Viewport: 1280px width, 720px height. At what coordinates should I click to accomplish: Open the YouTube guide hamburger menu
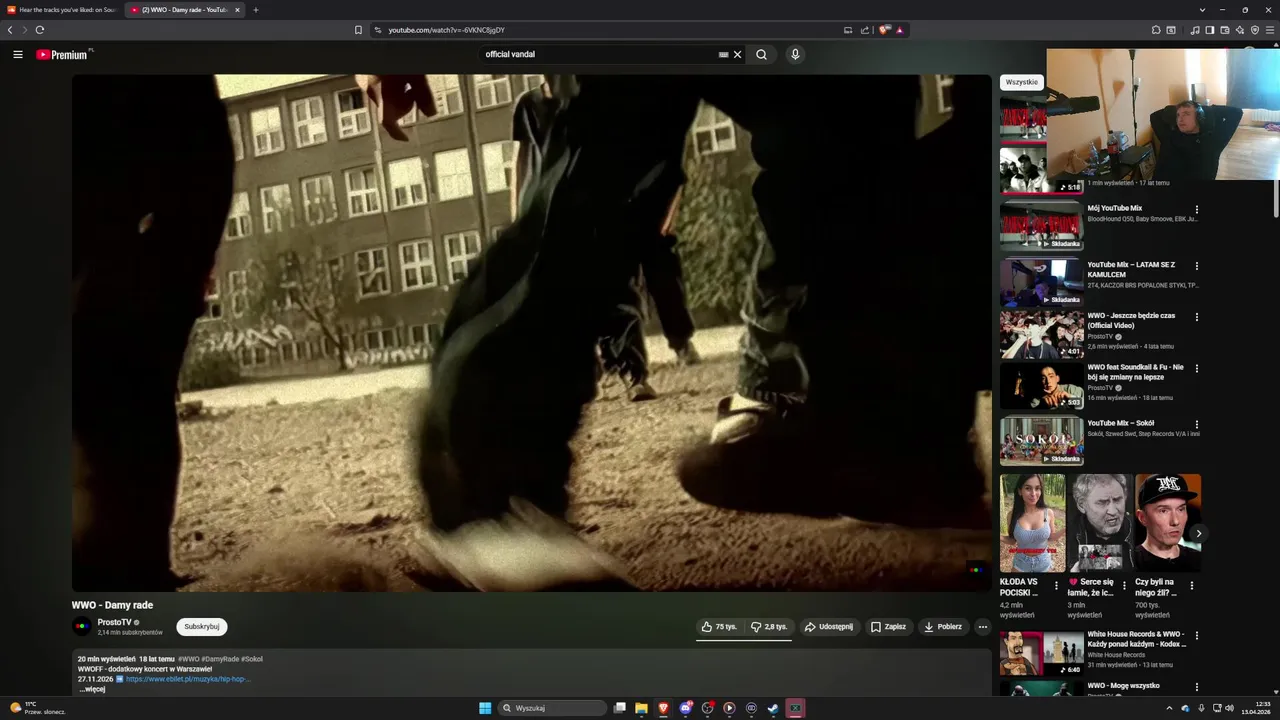click(x=18, y=54)
